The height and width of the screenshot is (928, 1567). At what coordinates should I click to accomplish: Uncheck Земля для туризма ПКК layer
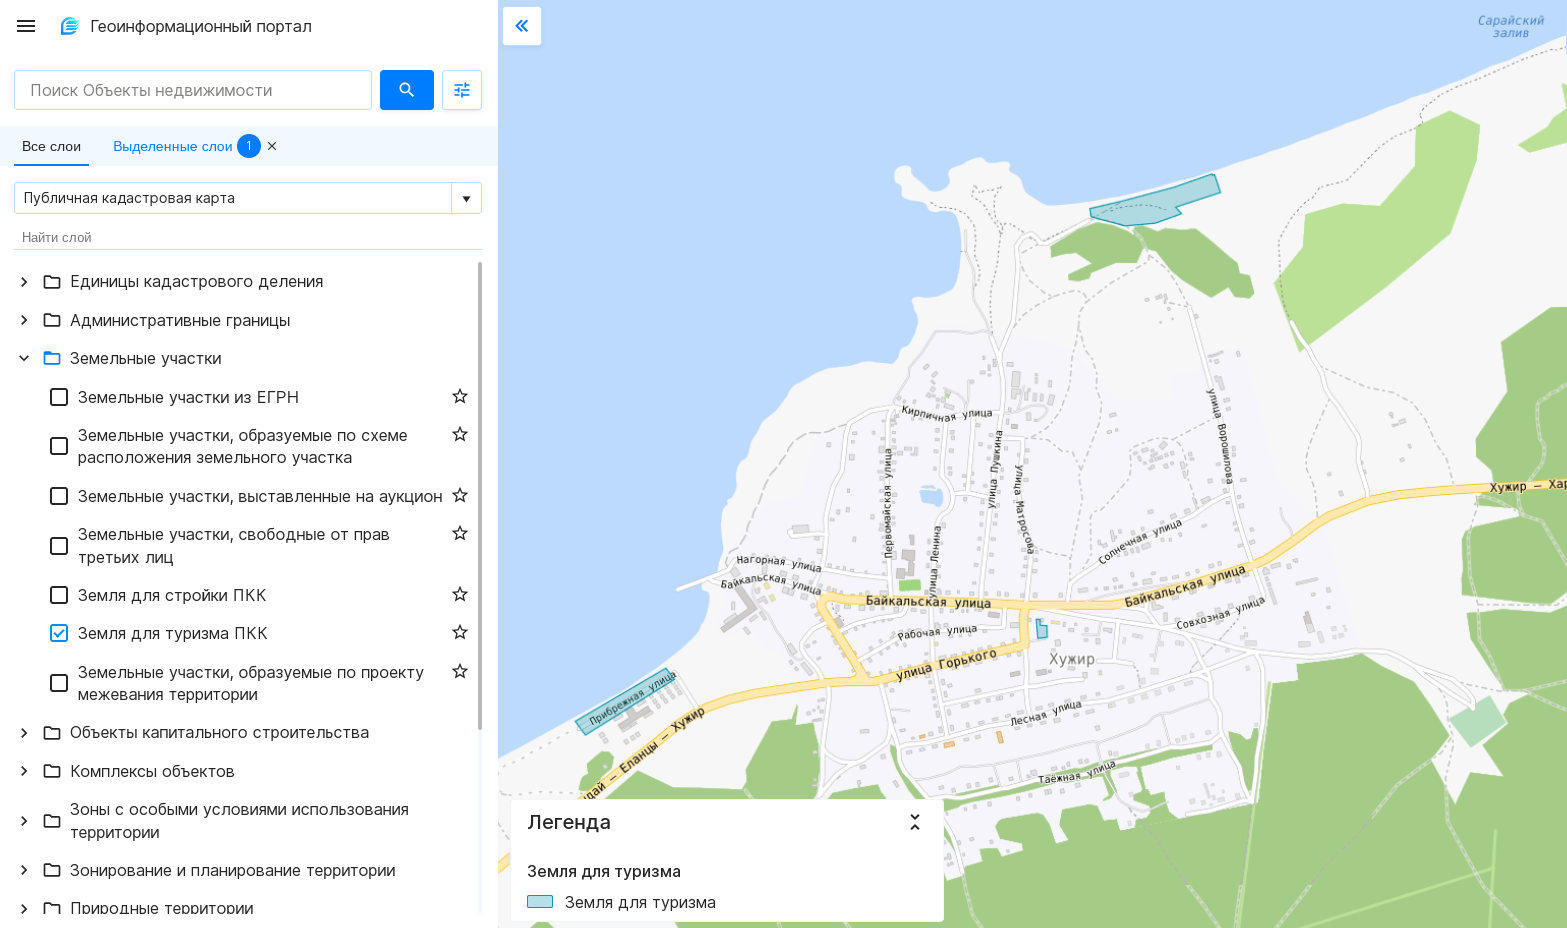59,633
